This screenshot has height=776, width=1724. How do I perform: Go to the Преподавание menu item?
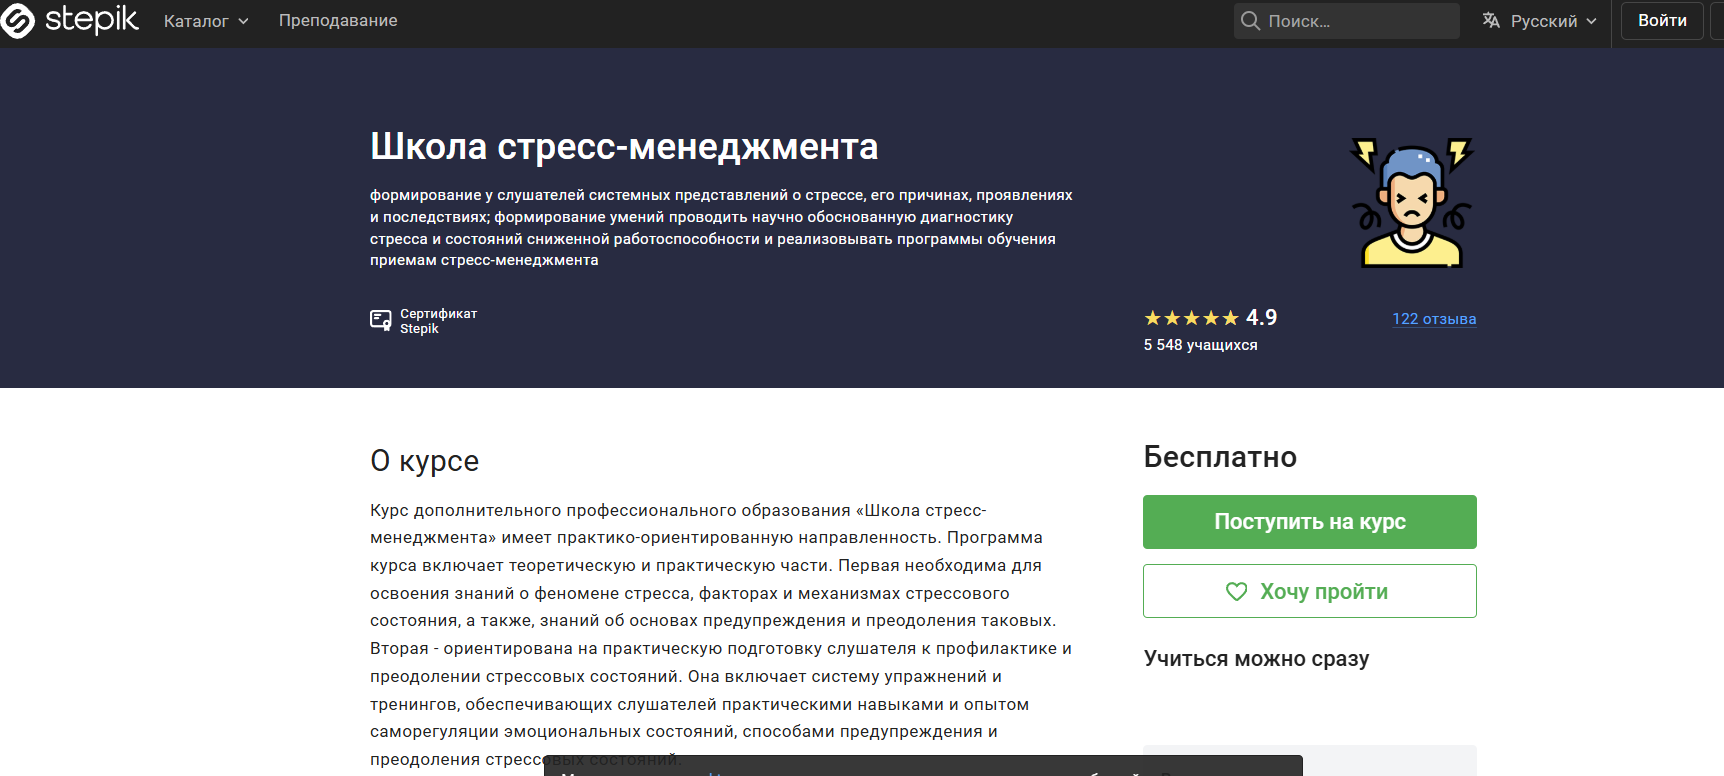tap(338, 21)
